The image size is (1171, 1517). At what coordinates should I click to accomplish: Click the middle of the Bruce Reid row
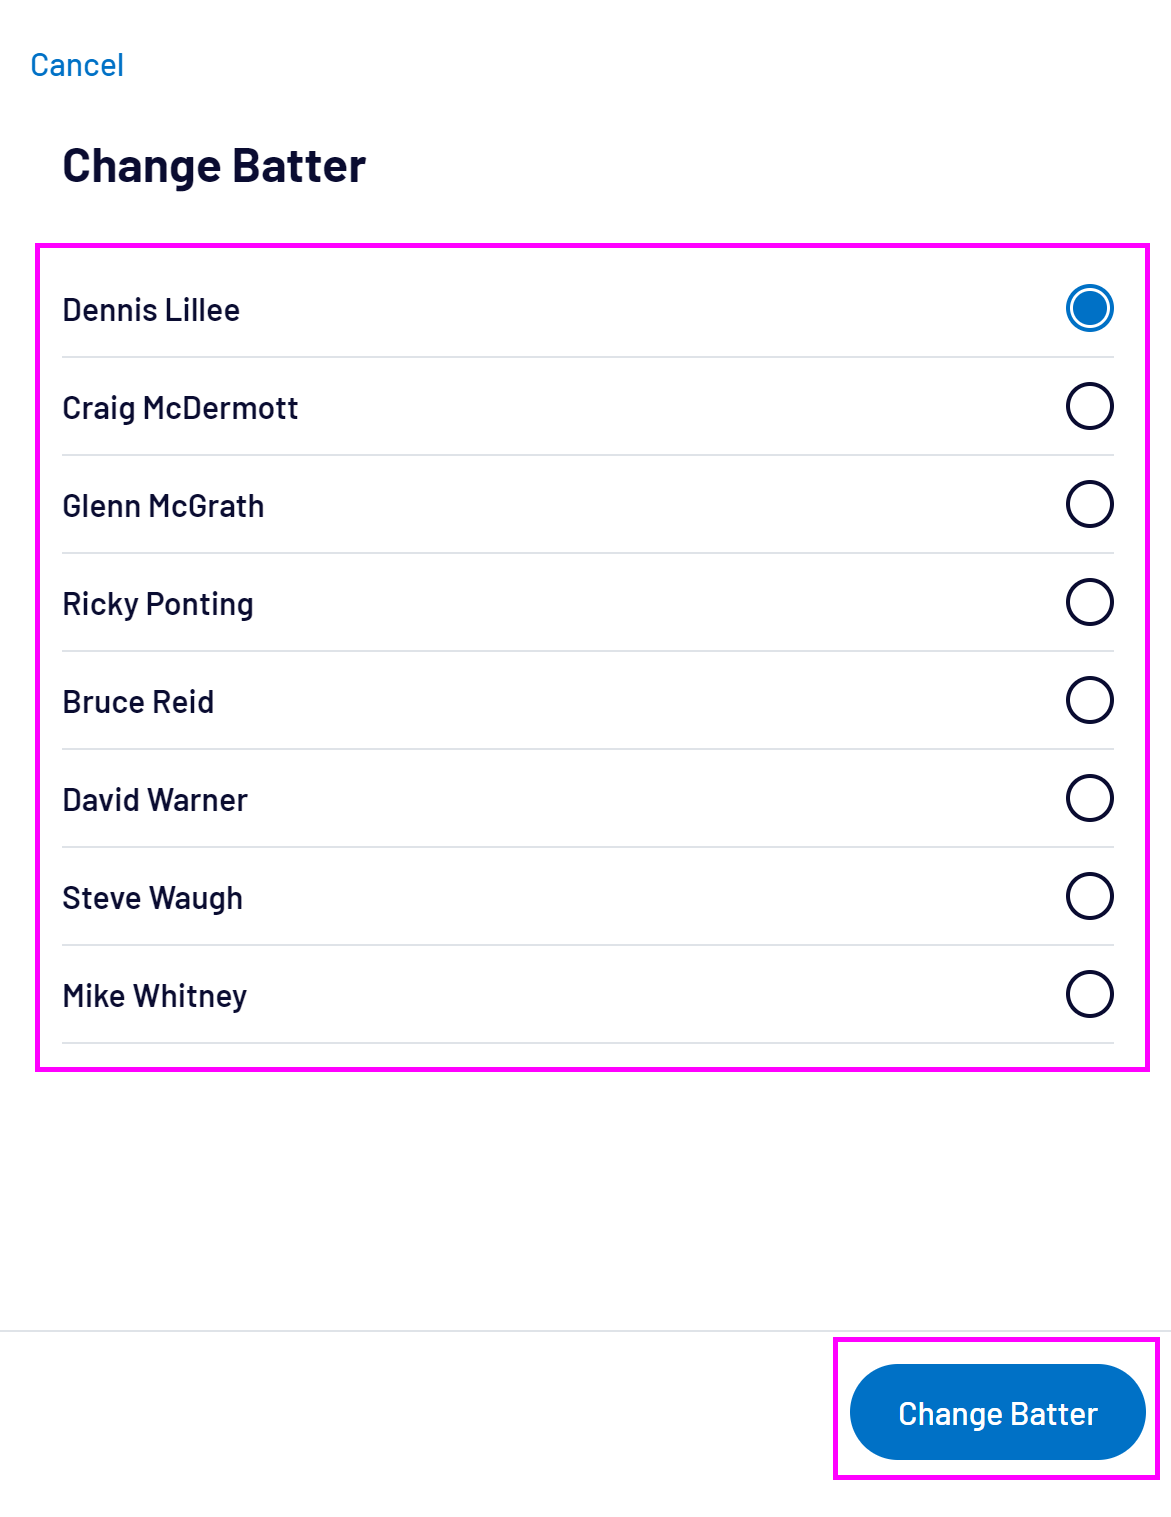point(588,701)
